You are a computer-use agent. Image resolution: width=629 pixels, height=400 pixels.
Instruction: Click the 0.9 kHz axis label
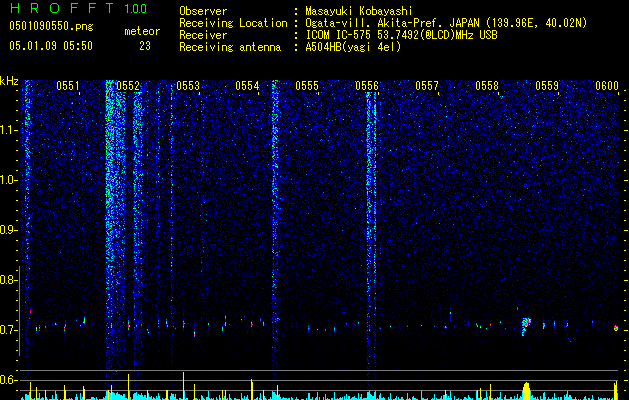[x=7, y=230]
